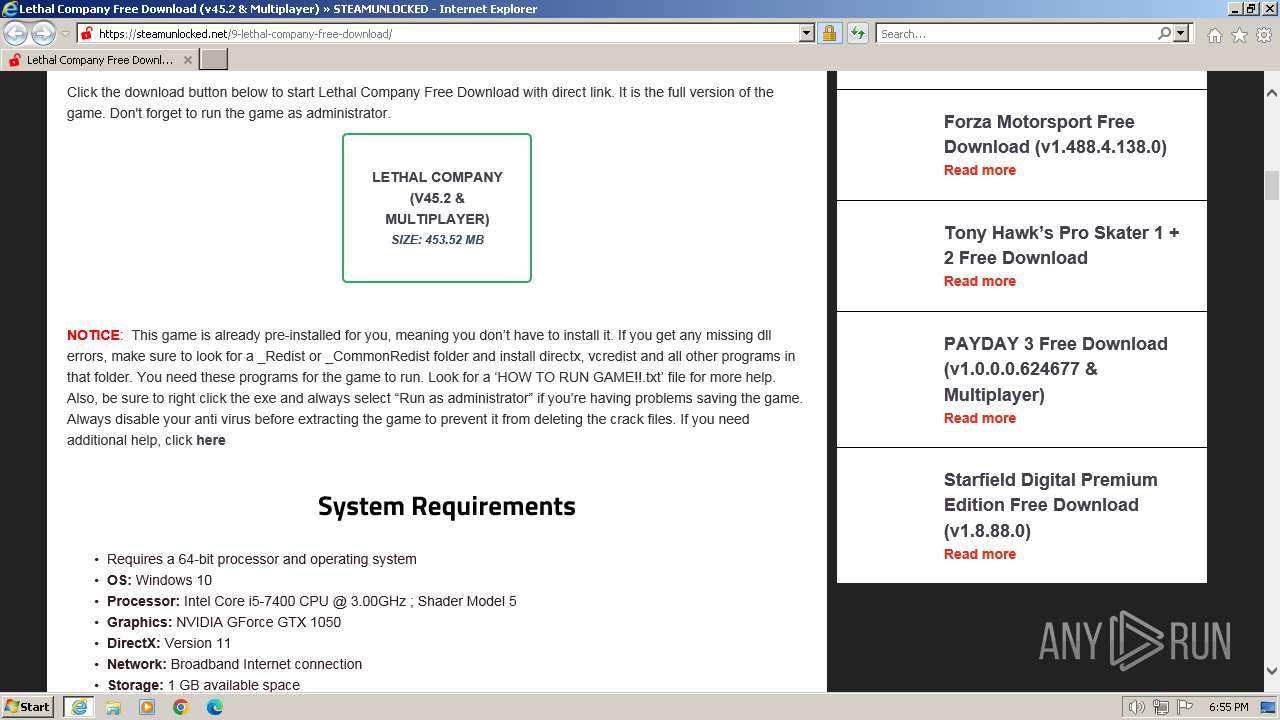Open the recent pages dropdown beside Forward
The height and width of the screenshot is (720, 1280).
[65, 34]
